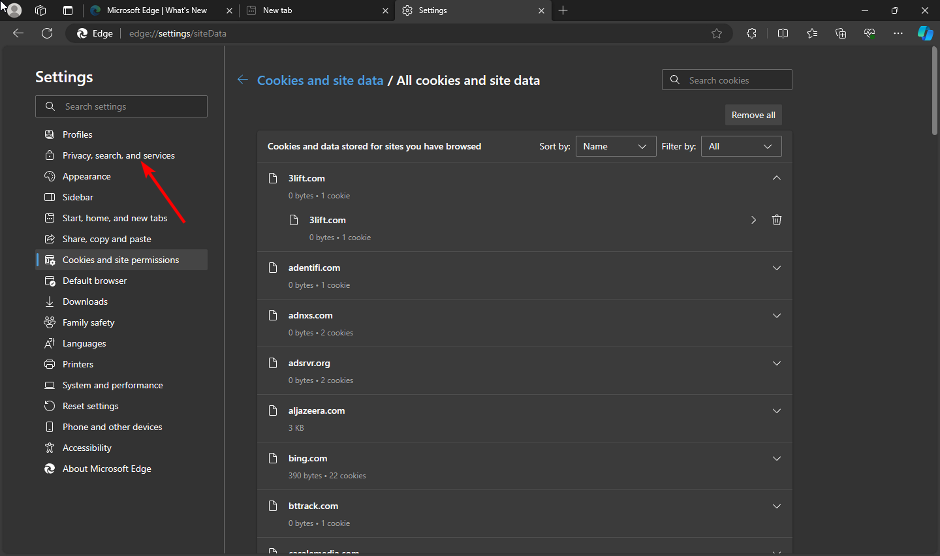This screenshot has height=556, width=940.
Task: Open the tab actions menu icon
Action: coord(68,10)
